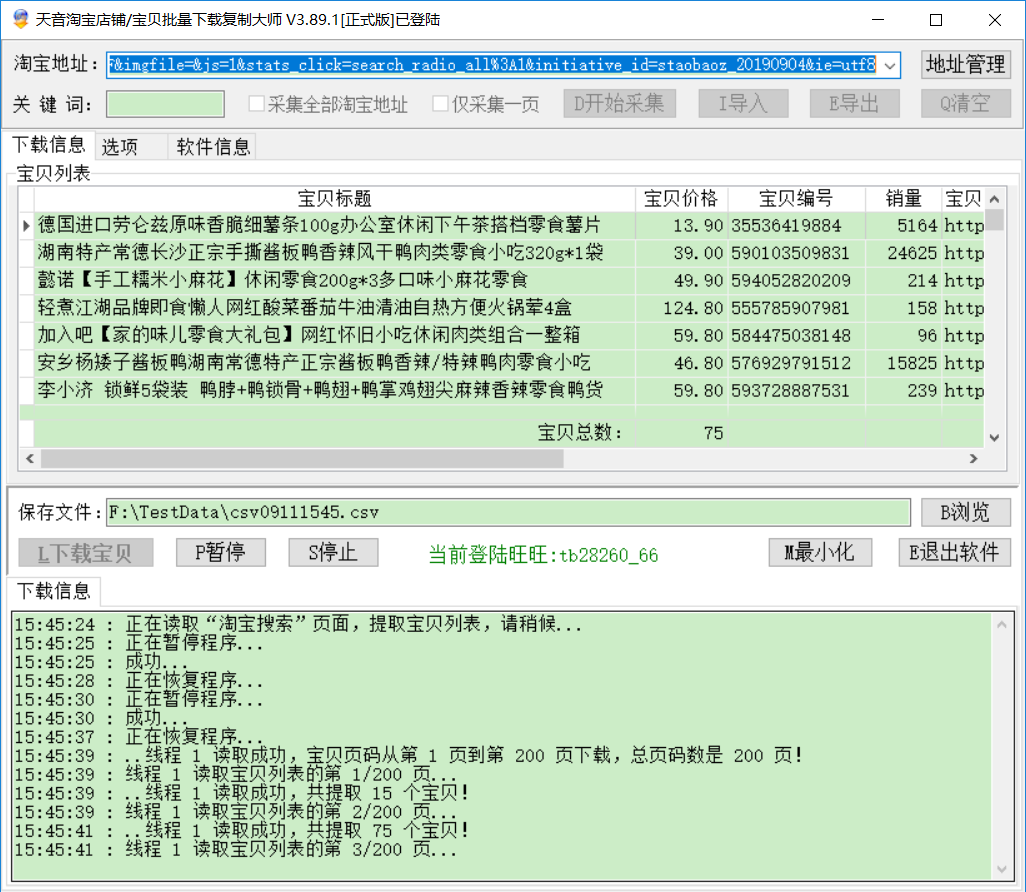Switch to the 选项 tab

120,147
